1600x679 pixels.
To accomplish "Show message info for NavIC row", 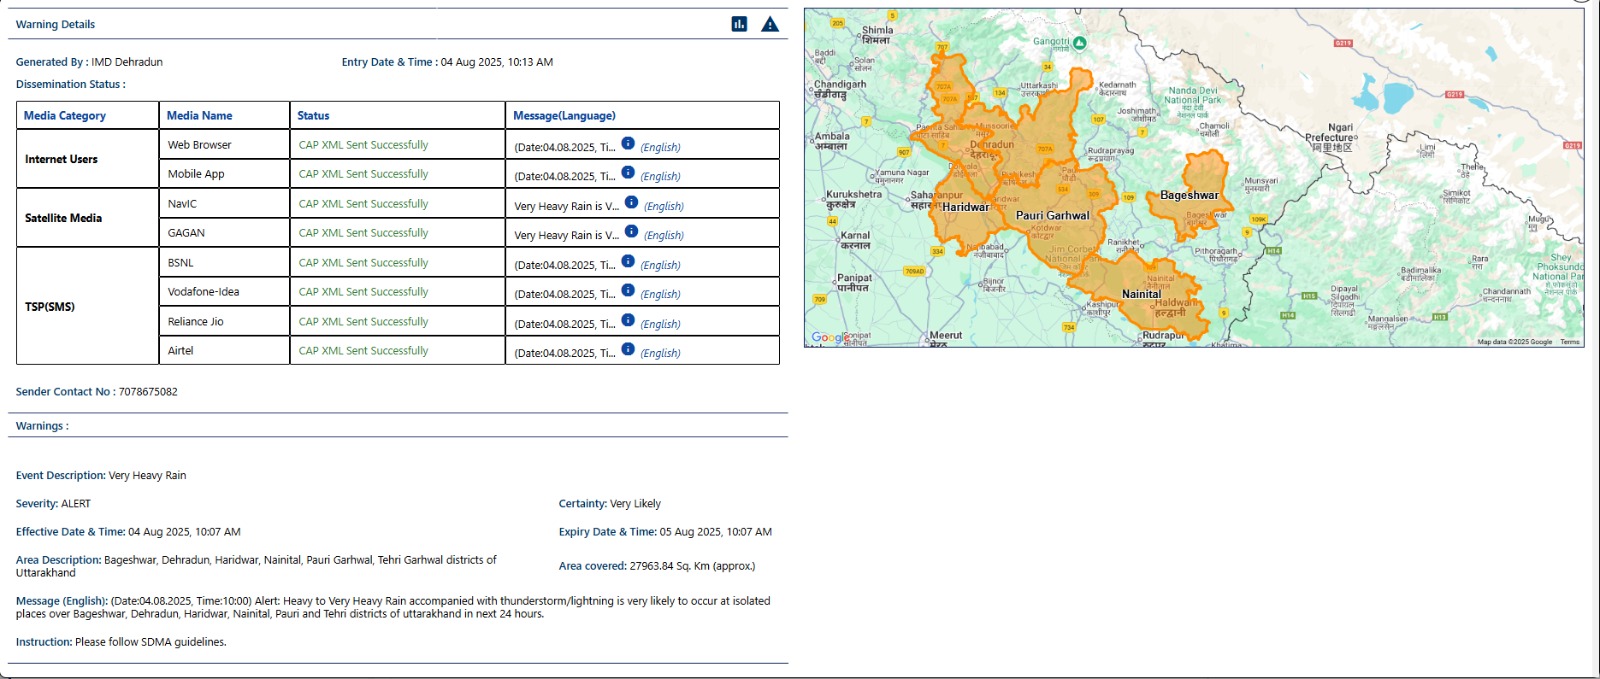I will pos(631,202).
